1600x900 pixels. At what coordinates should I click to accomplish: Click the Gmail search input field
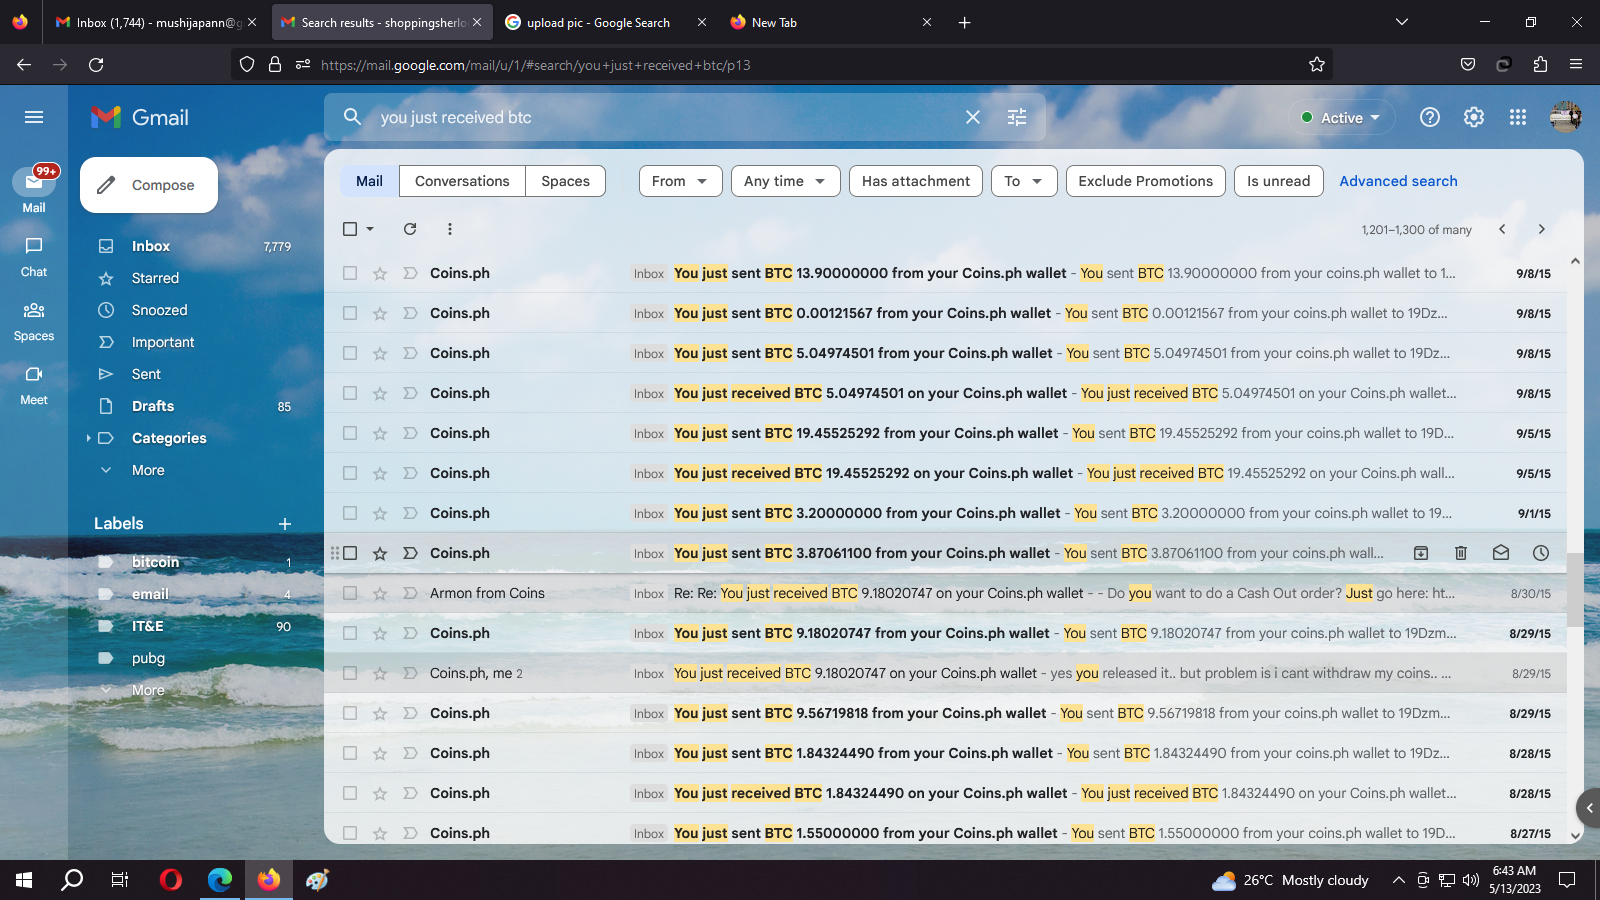coord(665,117)
